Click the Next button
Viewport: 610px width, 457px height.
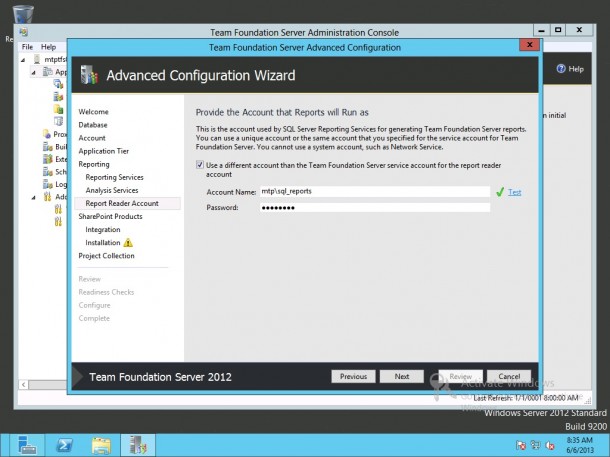point(401,376)
